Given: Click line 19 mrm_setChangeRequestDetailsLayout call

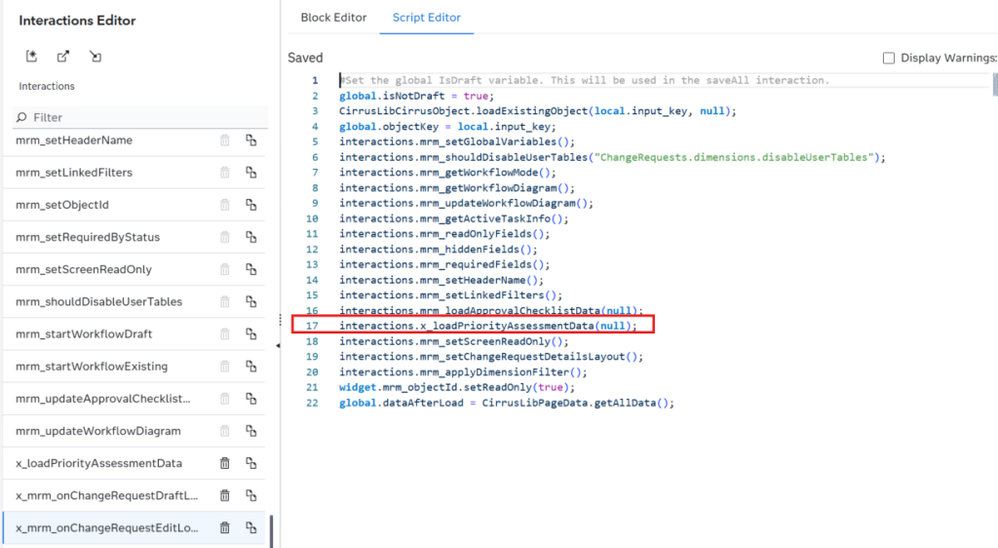Looking at the screenshot, I should (x=491, y=356).
